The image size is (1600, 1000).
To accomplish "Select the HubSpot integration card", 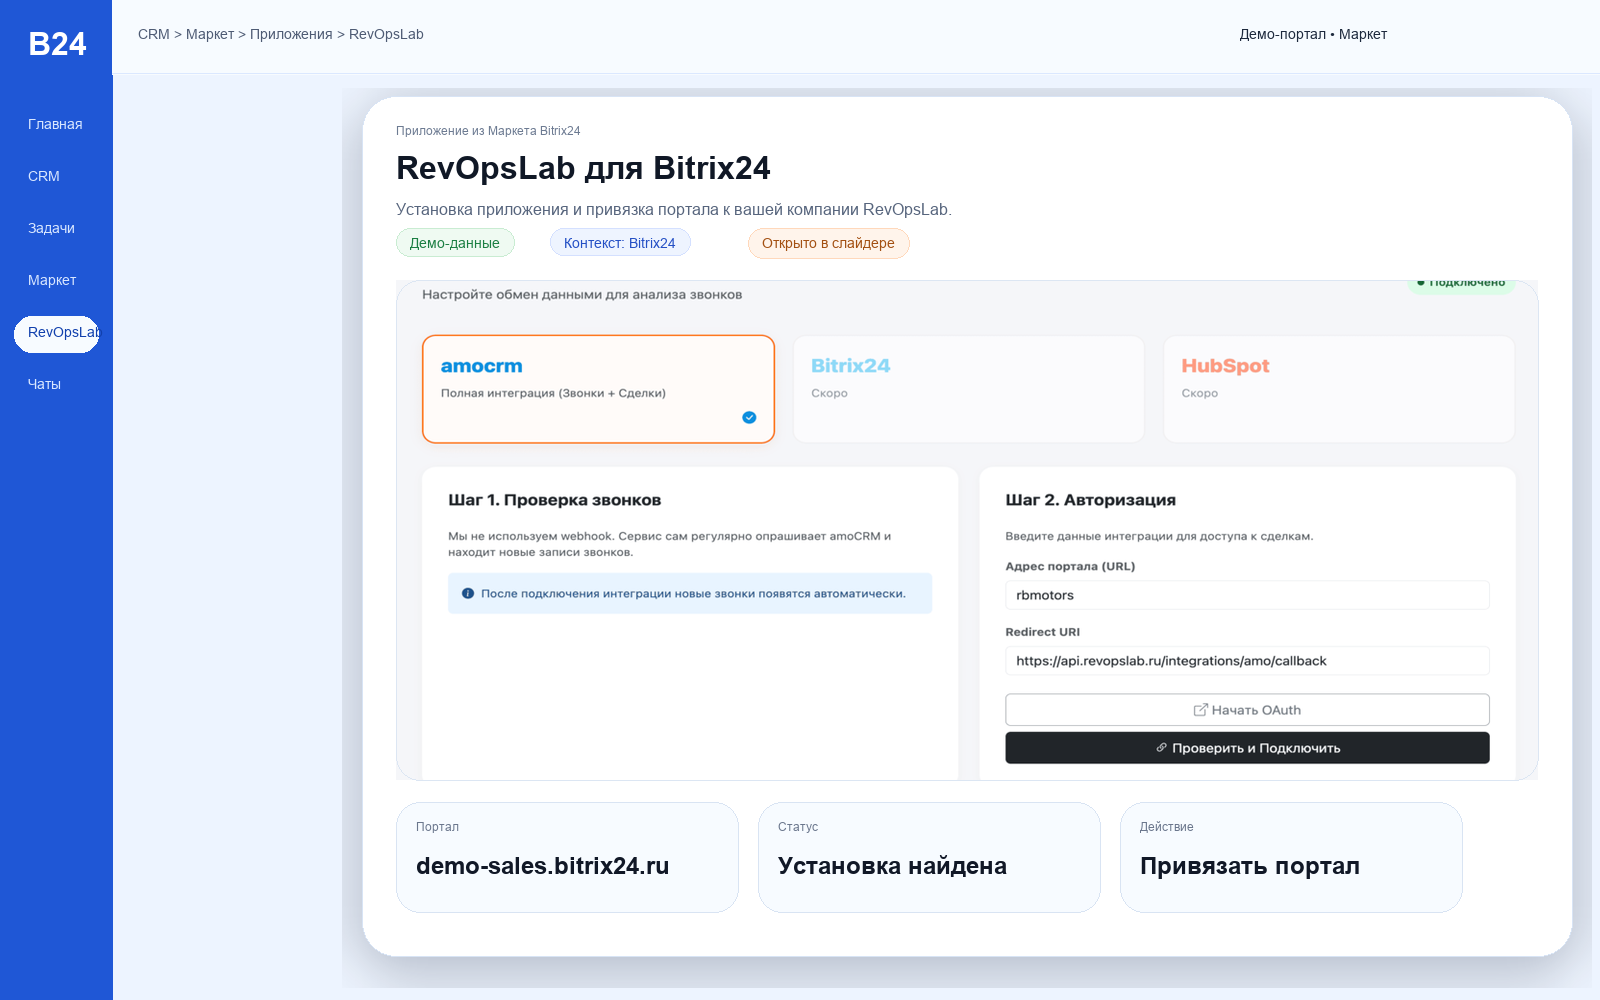I will (1339, 389).
